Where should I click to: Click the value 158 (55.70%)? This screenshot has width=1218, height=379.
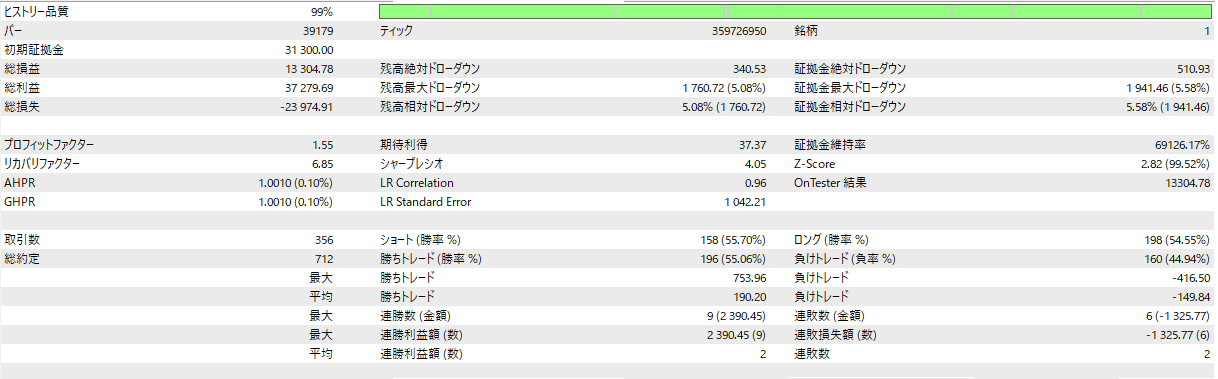734,240
